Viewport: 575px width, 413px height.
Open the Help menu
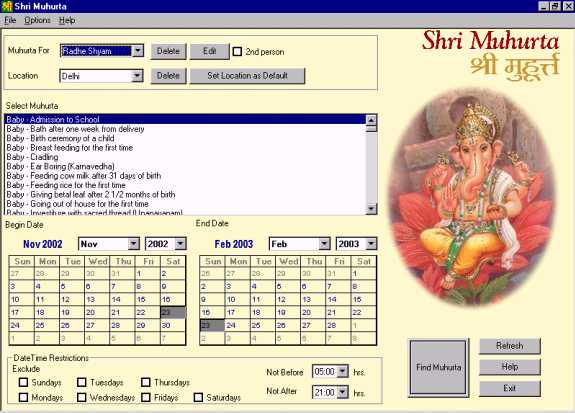pyautogui.click(x=67, y=20)
